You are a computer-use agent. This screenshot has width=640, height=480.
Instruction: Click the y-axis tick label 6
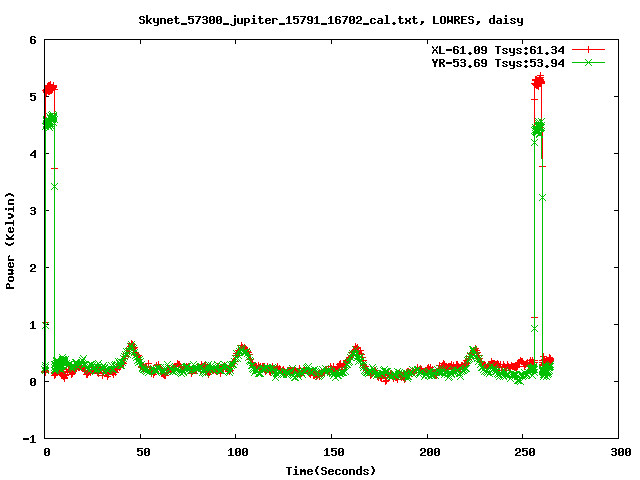(x=33, y=40)
